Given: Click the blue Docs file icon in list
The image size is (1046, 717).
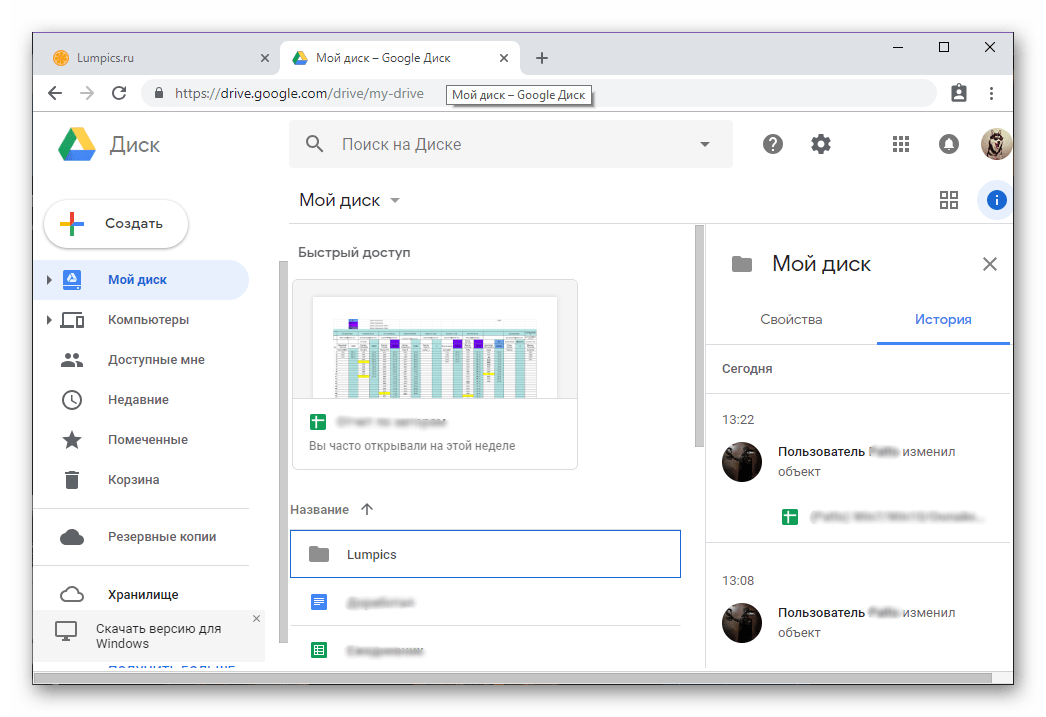Looking at the screenshot, I should [319, 602].
